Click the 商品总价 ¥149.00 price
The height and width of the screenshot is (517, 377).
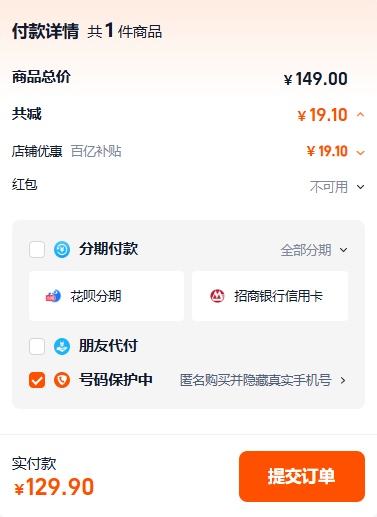(x=316, y=79)
